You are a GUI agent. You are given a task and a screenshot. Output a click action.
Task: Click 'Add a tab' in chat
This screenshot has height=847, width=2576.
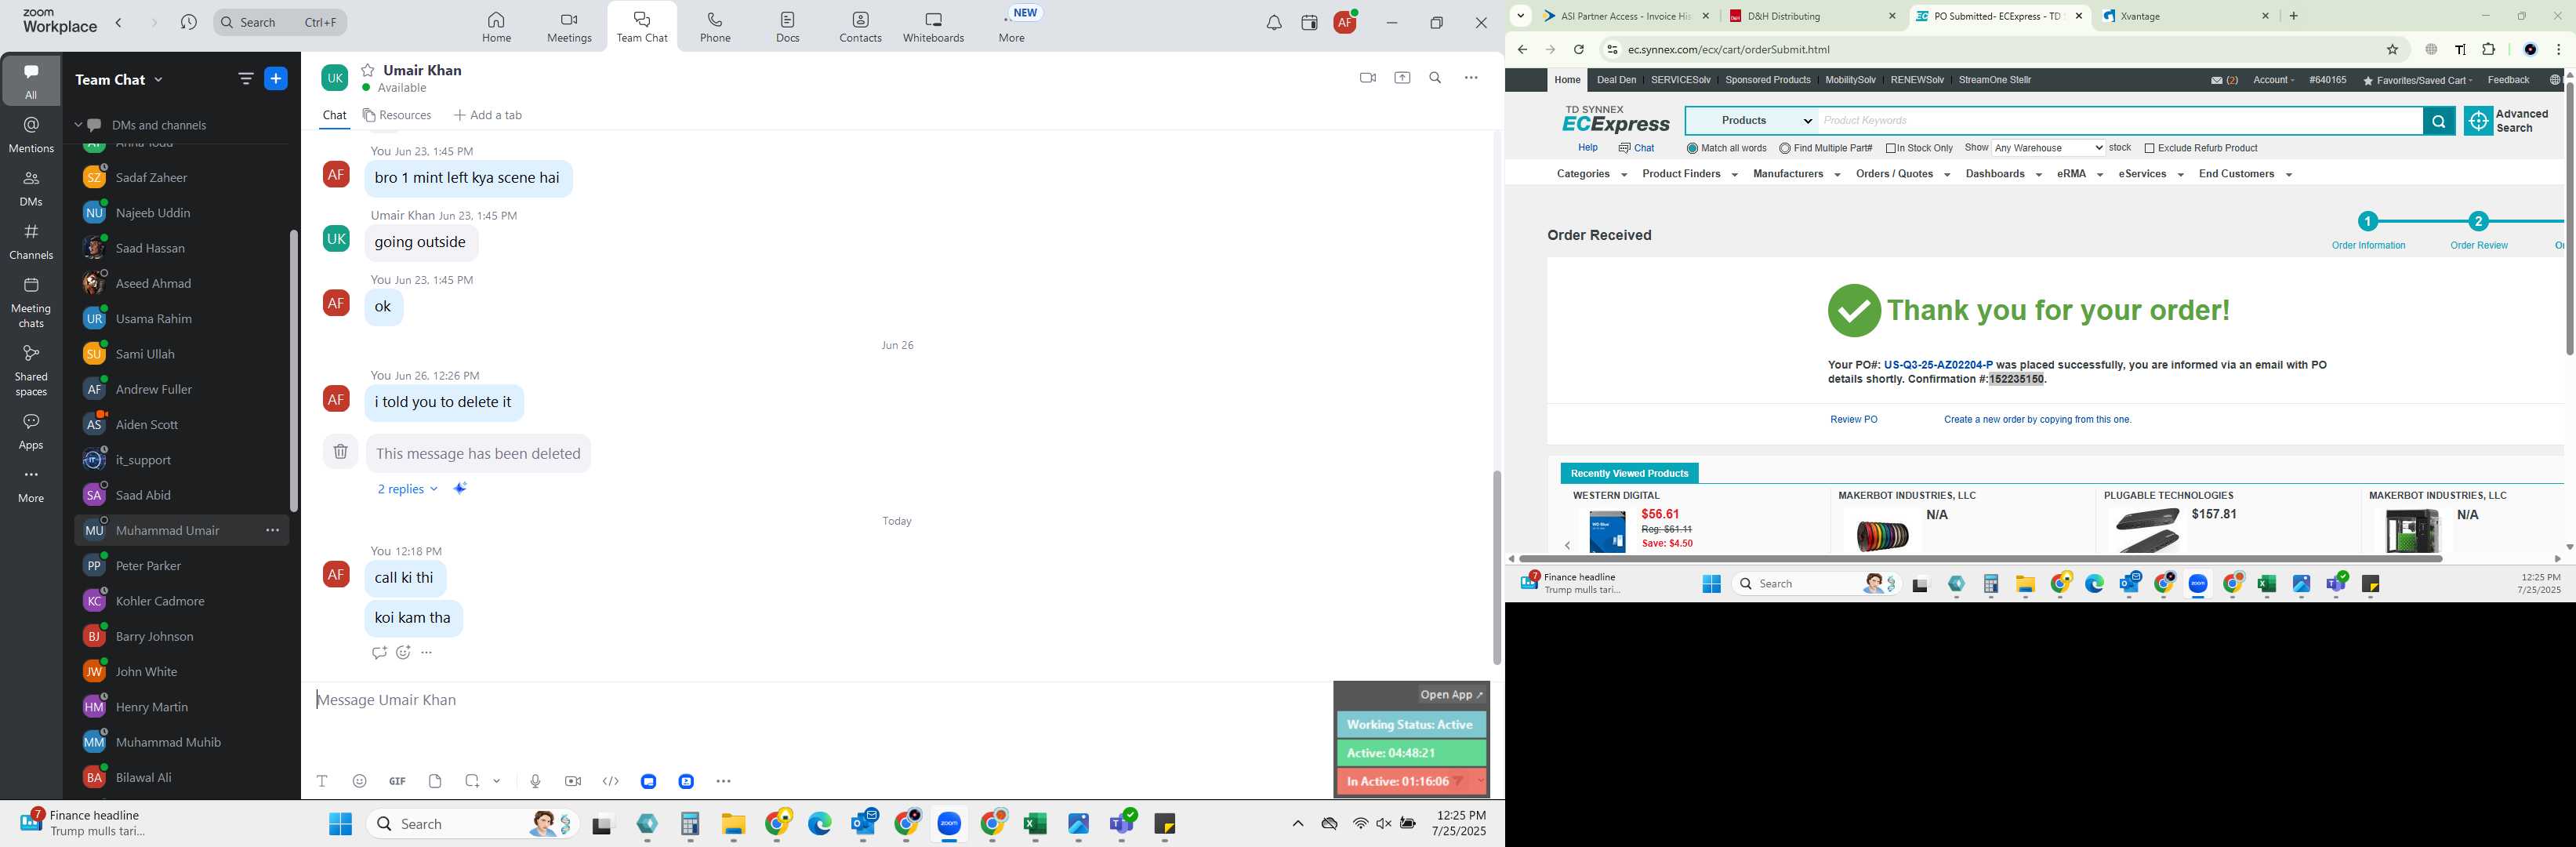click(x=488, y=115)
